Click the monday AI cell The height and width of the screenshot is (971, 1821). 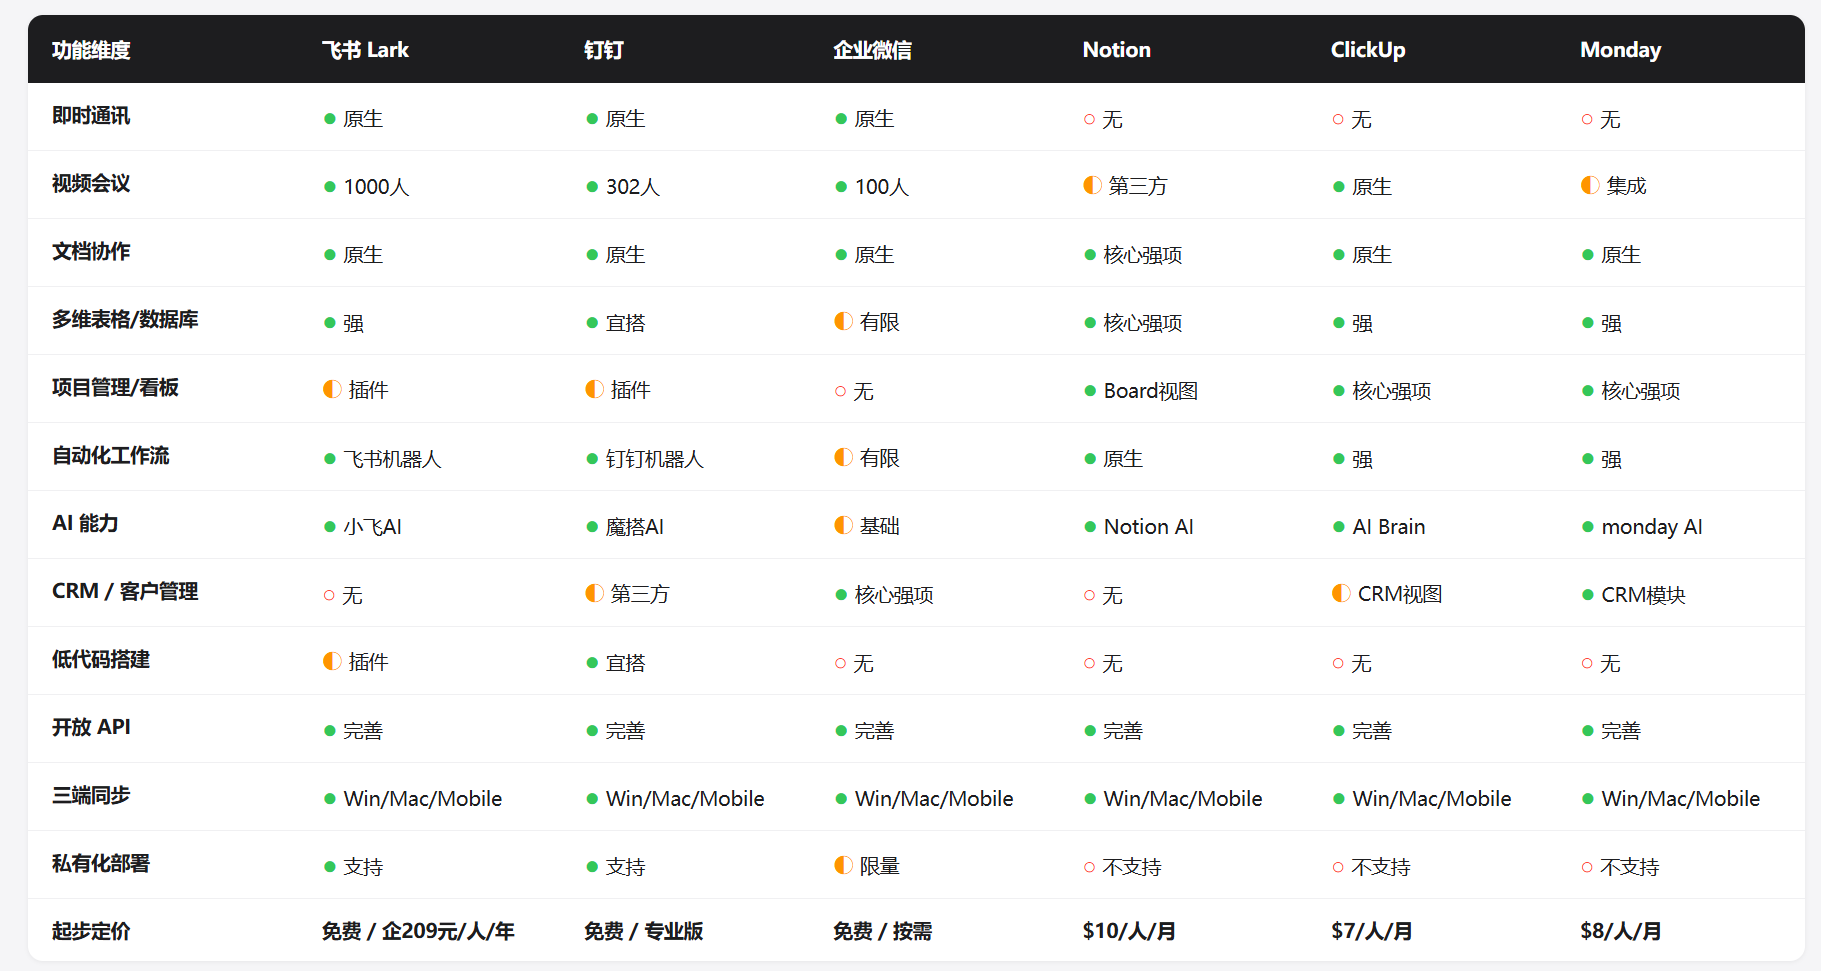tap(1642, 527)
